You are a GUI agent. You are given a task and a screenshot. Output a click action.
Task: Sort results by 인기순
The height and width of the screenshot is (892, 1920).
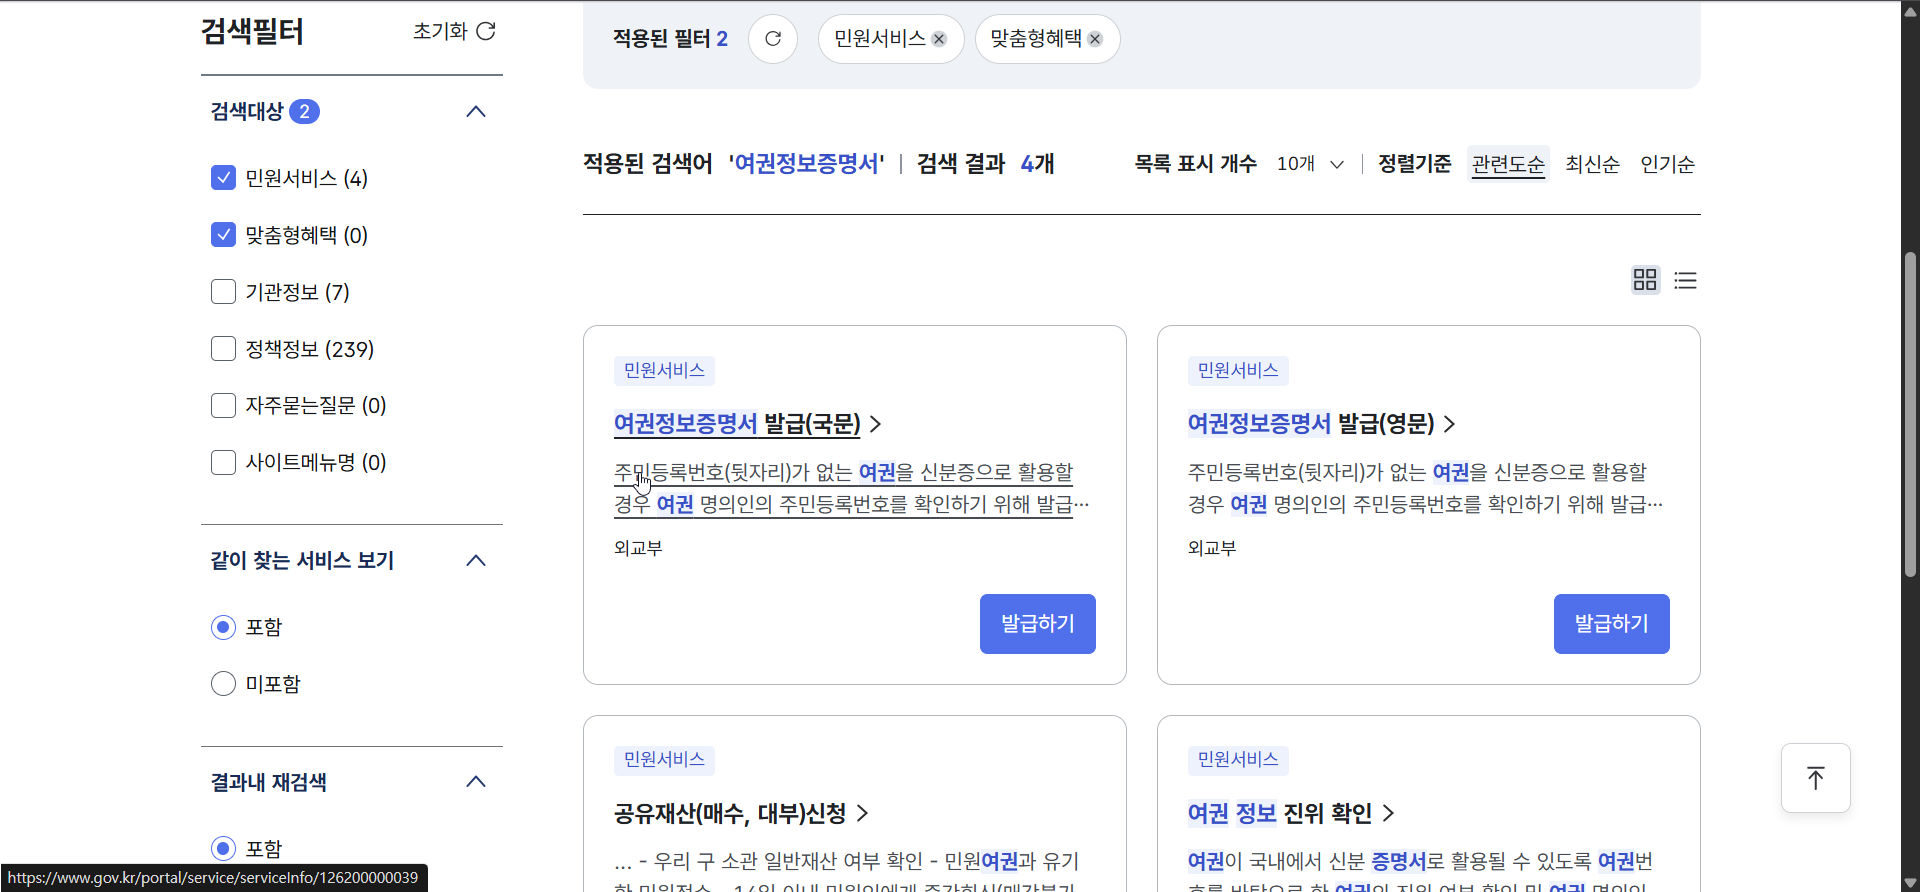pyautogui.click(x=1667, y=164)
